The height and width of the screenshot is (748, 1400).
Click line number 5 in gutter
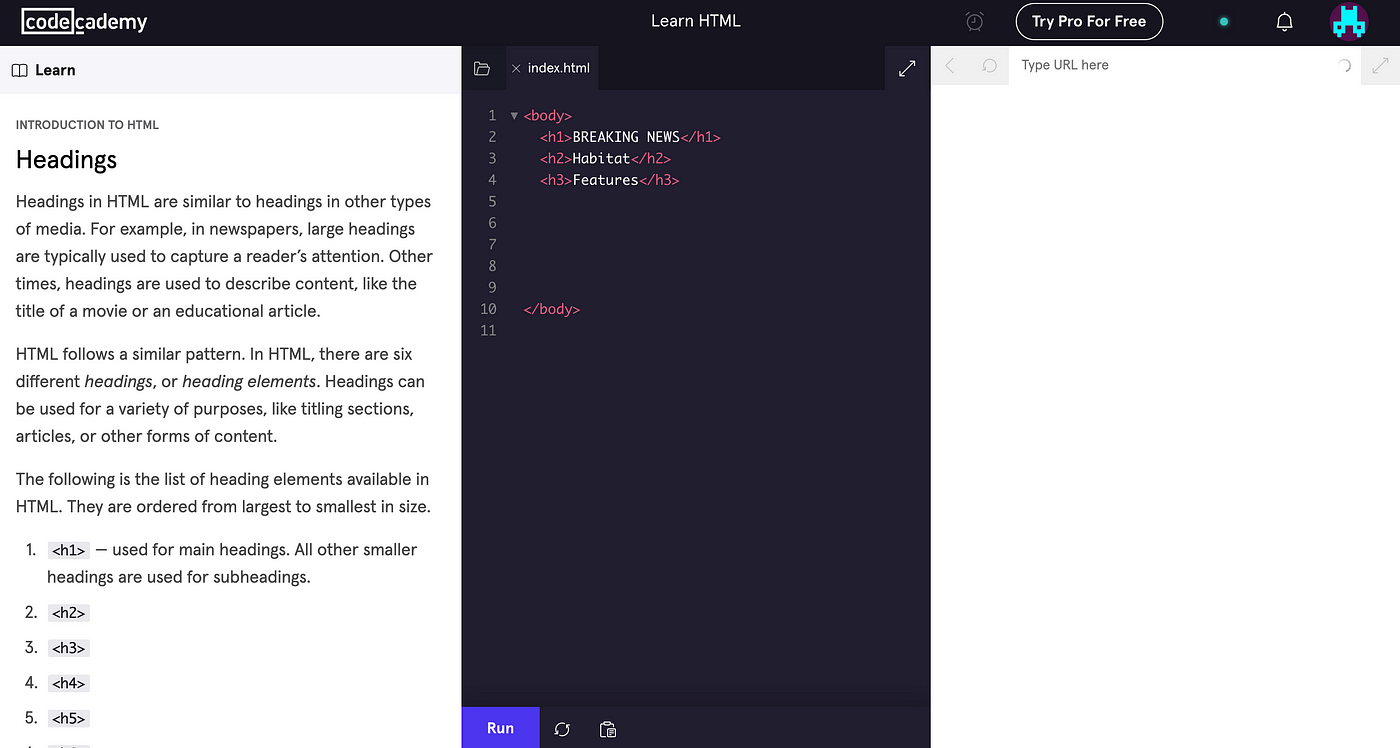tap(492, 201)
